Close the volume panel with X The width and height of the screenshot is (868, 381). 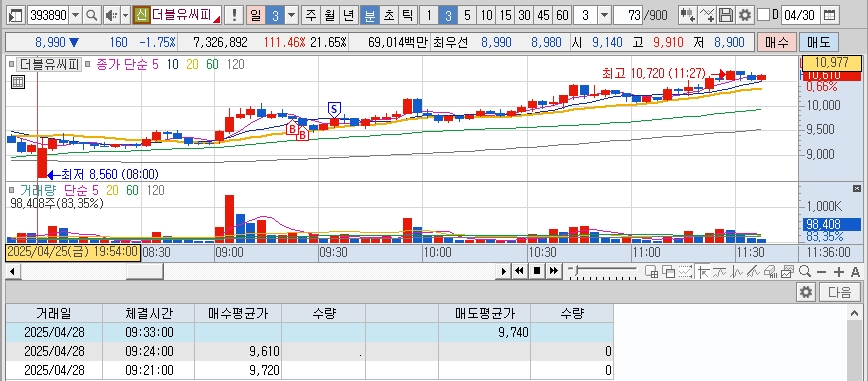click(x=857, y=189)
